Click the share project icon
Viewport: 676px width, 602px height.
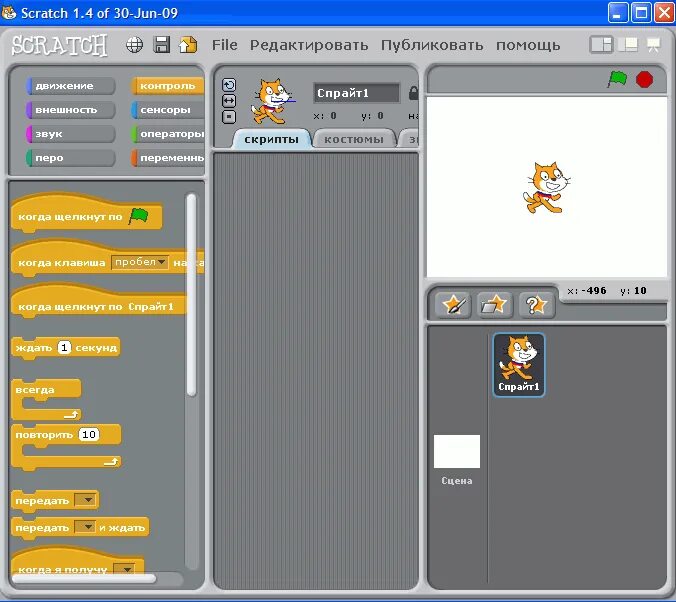click(x=188, y=45)
